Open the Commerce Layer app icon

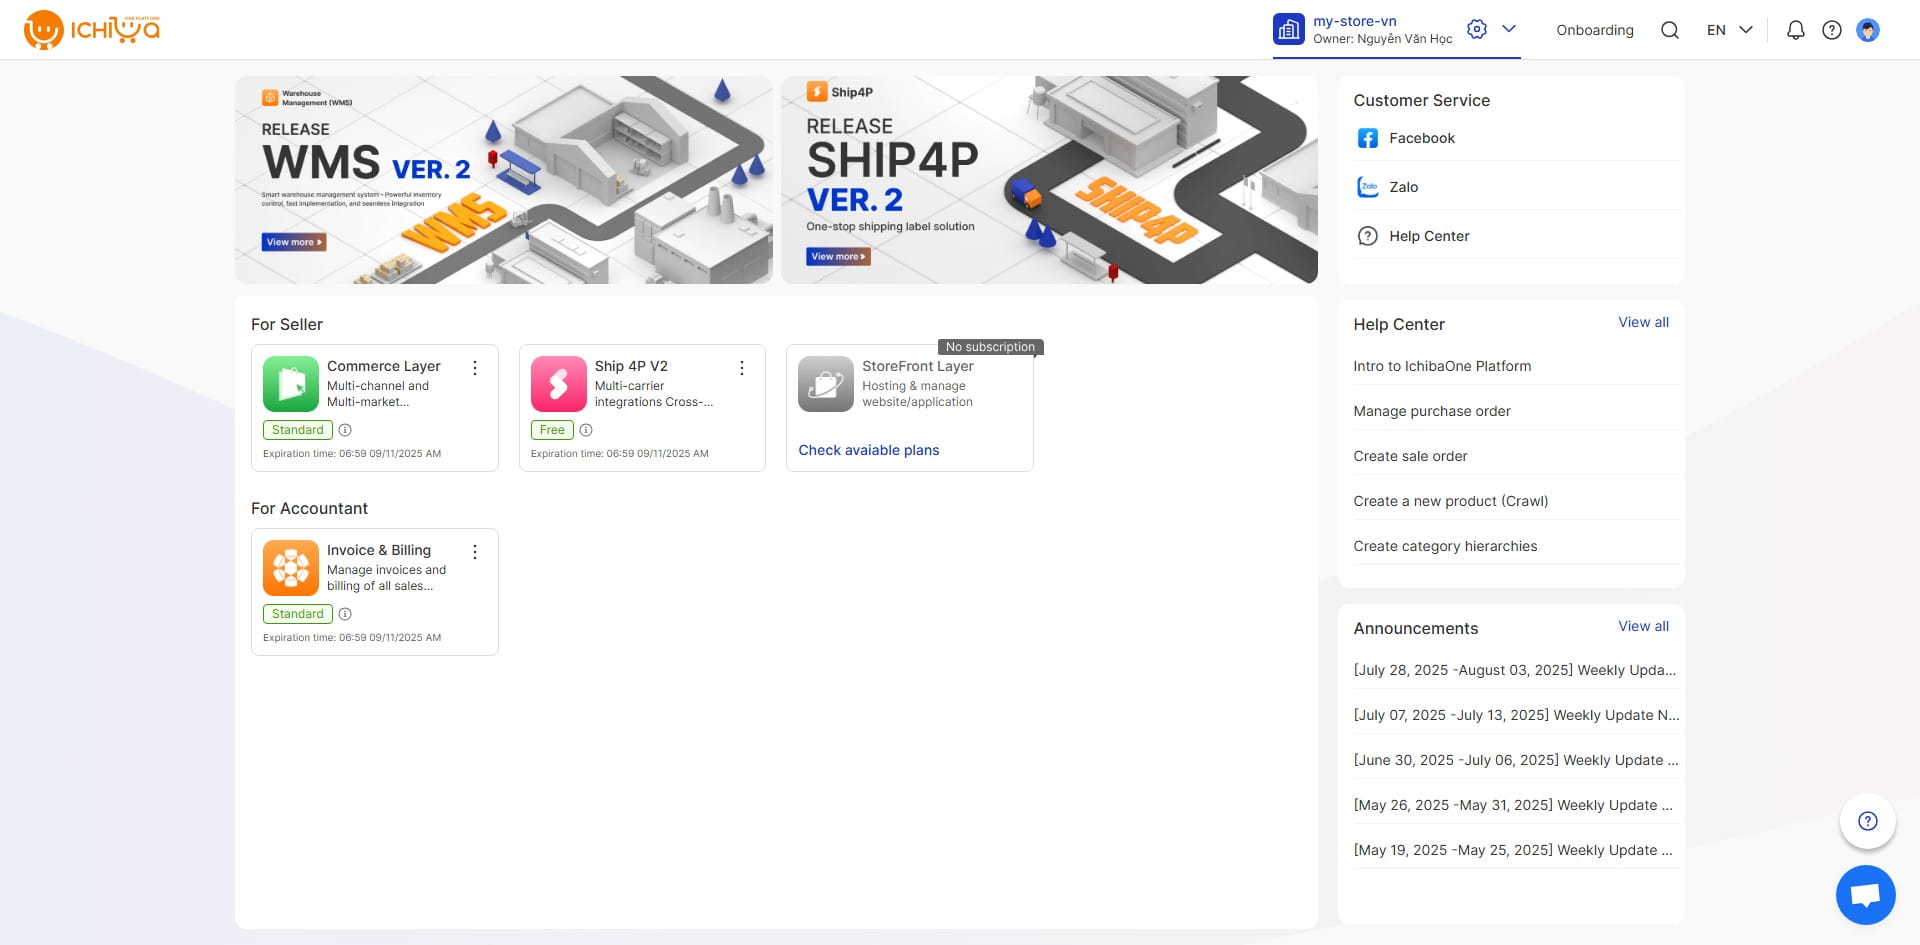[290, 384]
